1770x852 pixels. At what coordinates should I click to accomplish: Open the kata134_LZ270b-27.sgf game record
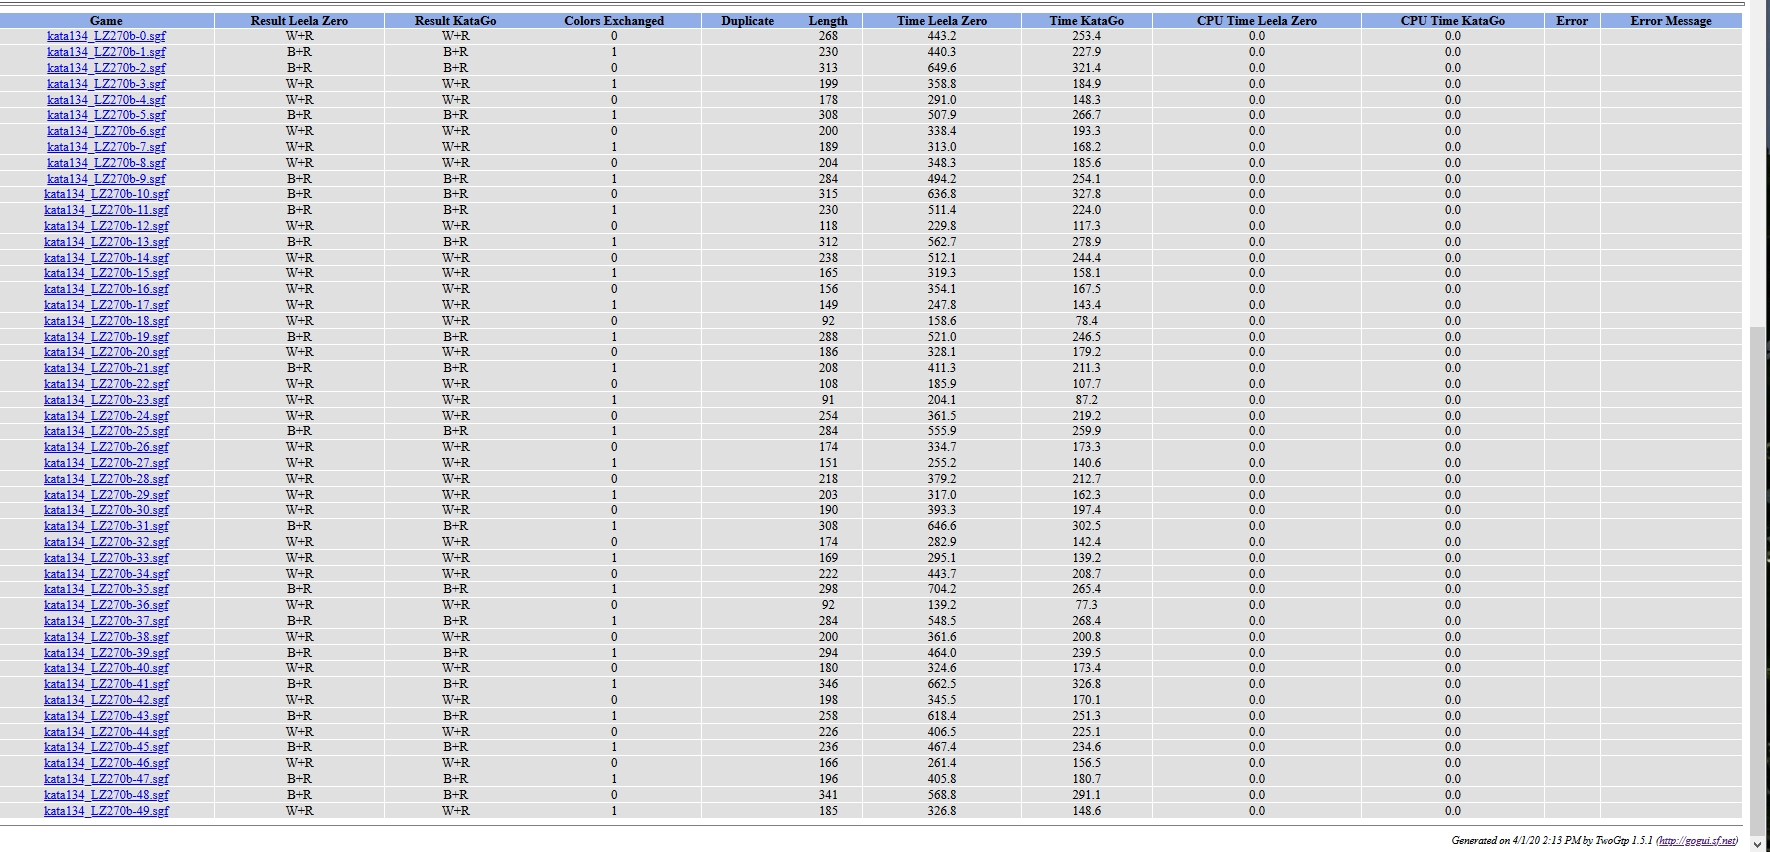point(106,463)
